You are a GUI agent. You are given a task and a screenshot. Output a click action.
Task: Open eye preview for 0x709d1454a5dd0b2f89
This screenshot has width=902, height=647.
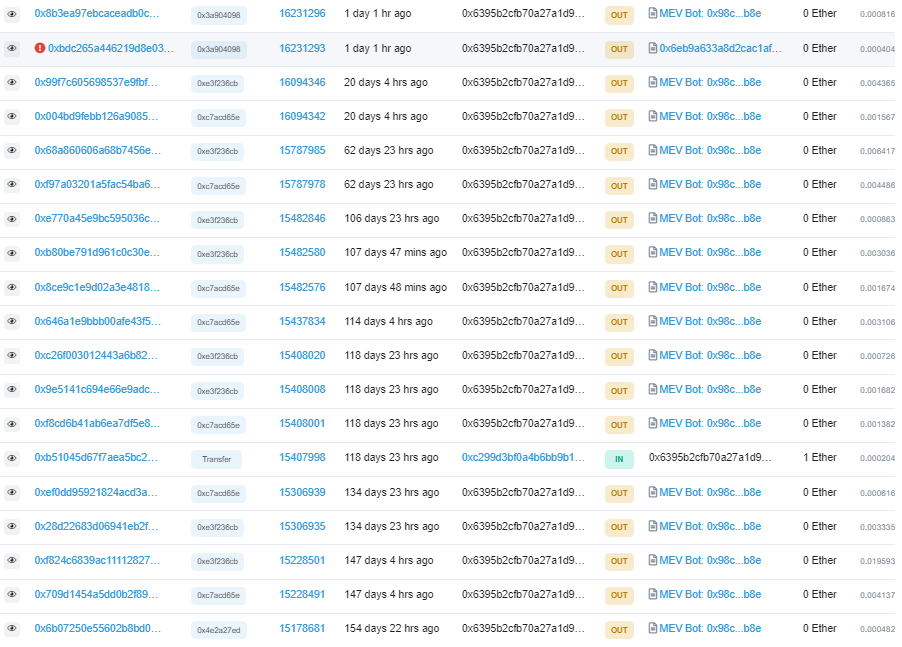pyautogui.click(x=12, y=595)
